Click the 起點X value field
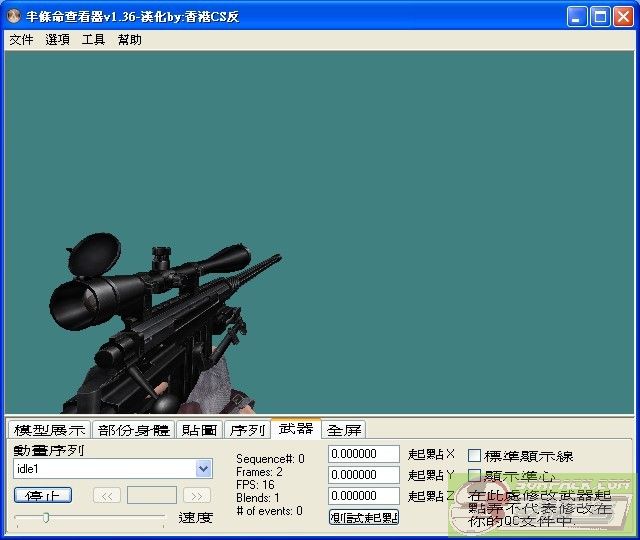 click(363, 454)
